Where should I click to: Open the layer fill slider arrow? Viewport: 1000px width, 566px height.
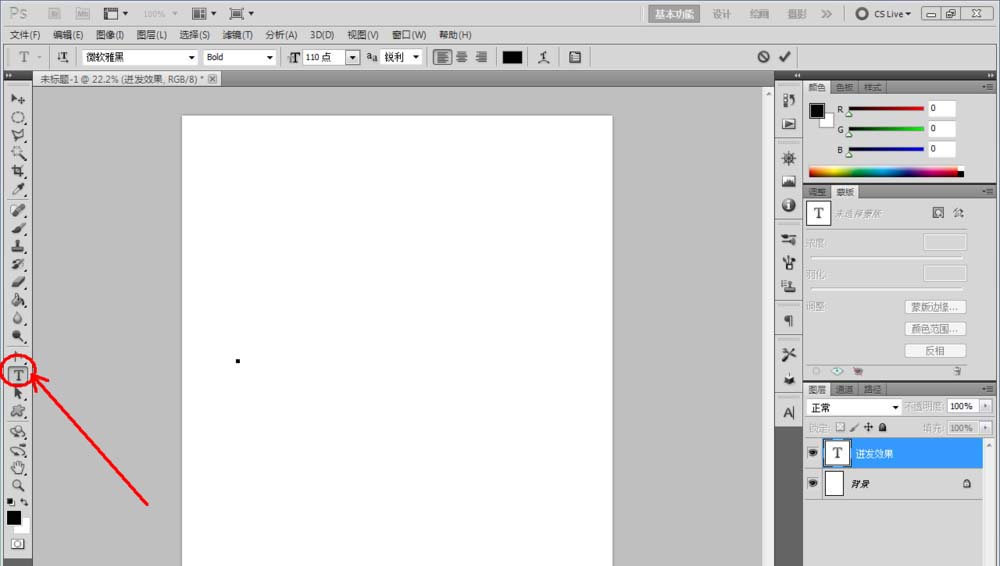985,428
